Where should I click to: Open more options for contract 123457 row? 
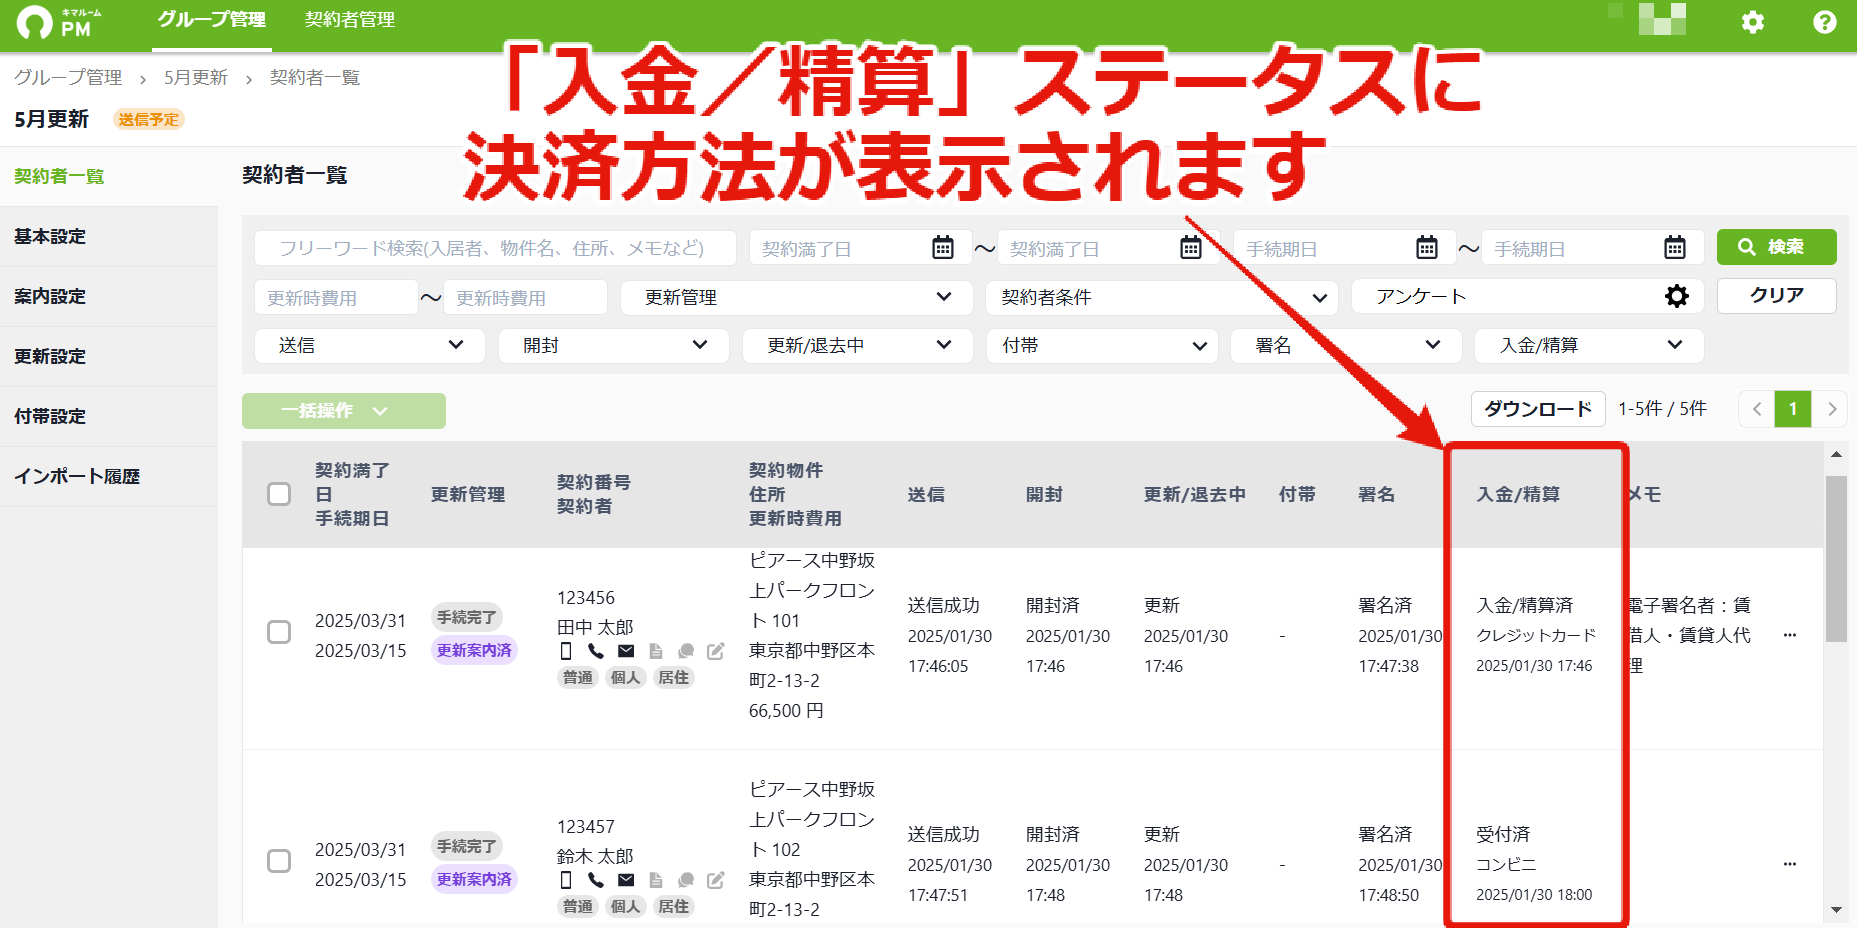[x=1790, y=864]
